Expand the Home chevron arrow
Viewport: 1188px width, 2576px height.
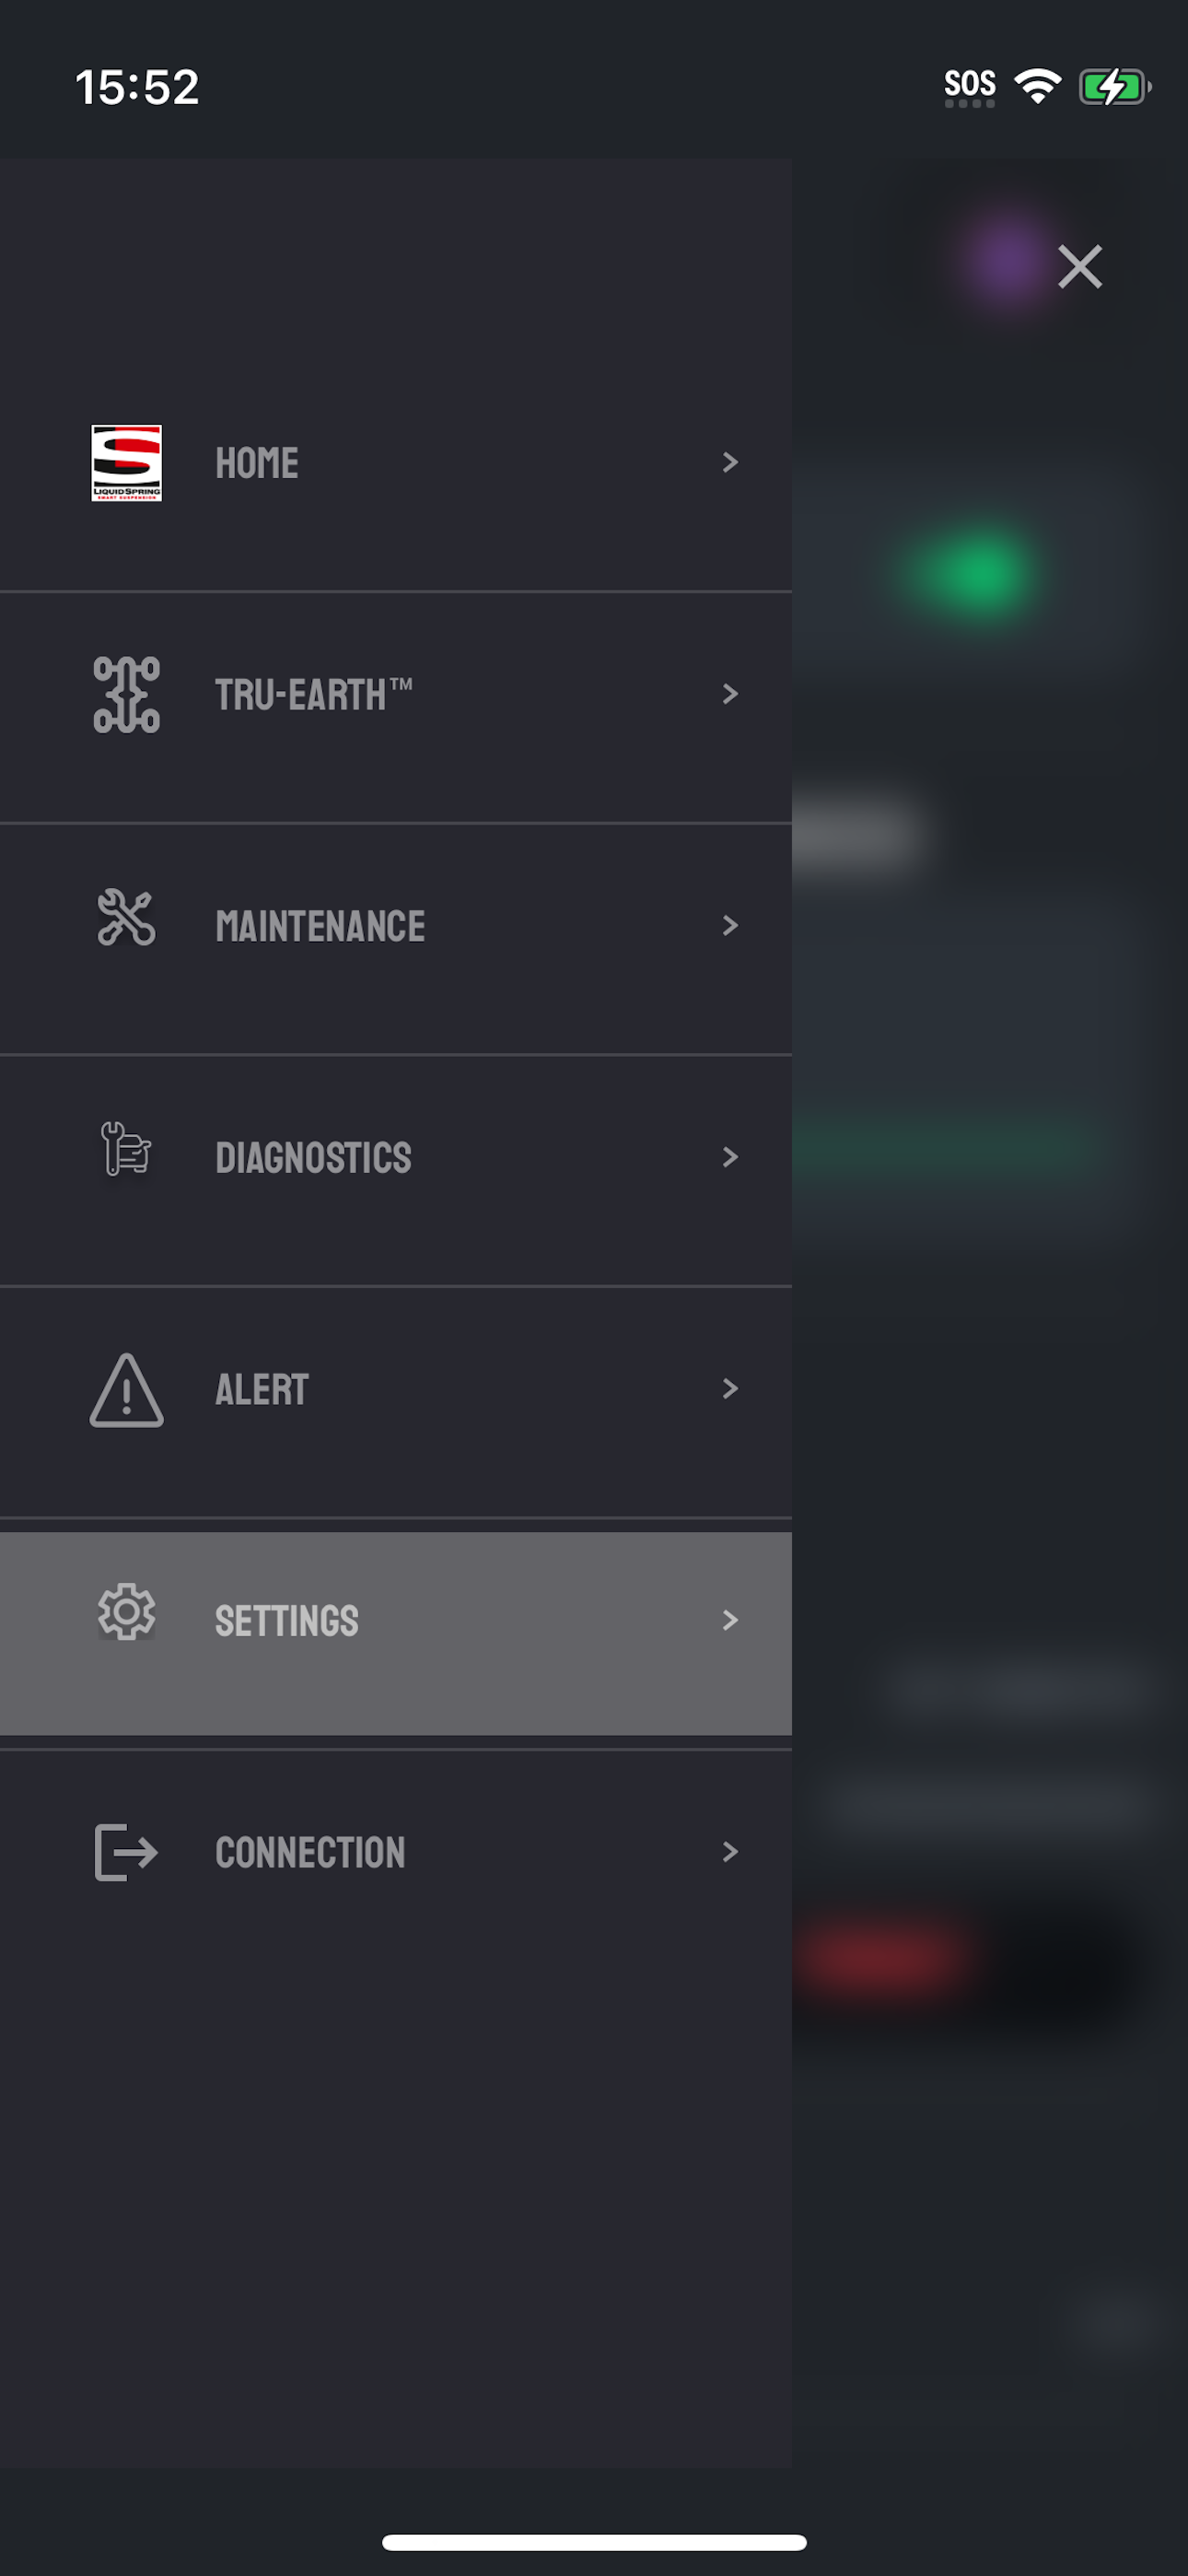730,462
